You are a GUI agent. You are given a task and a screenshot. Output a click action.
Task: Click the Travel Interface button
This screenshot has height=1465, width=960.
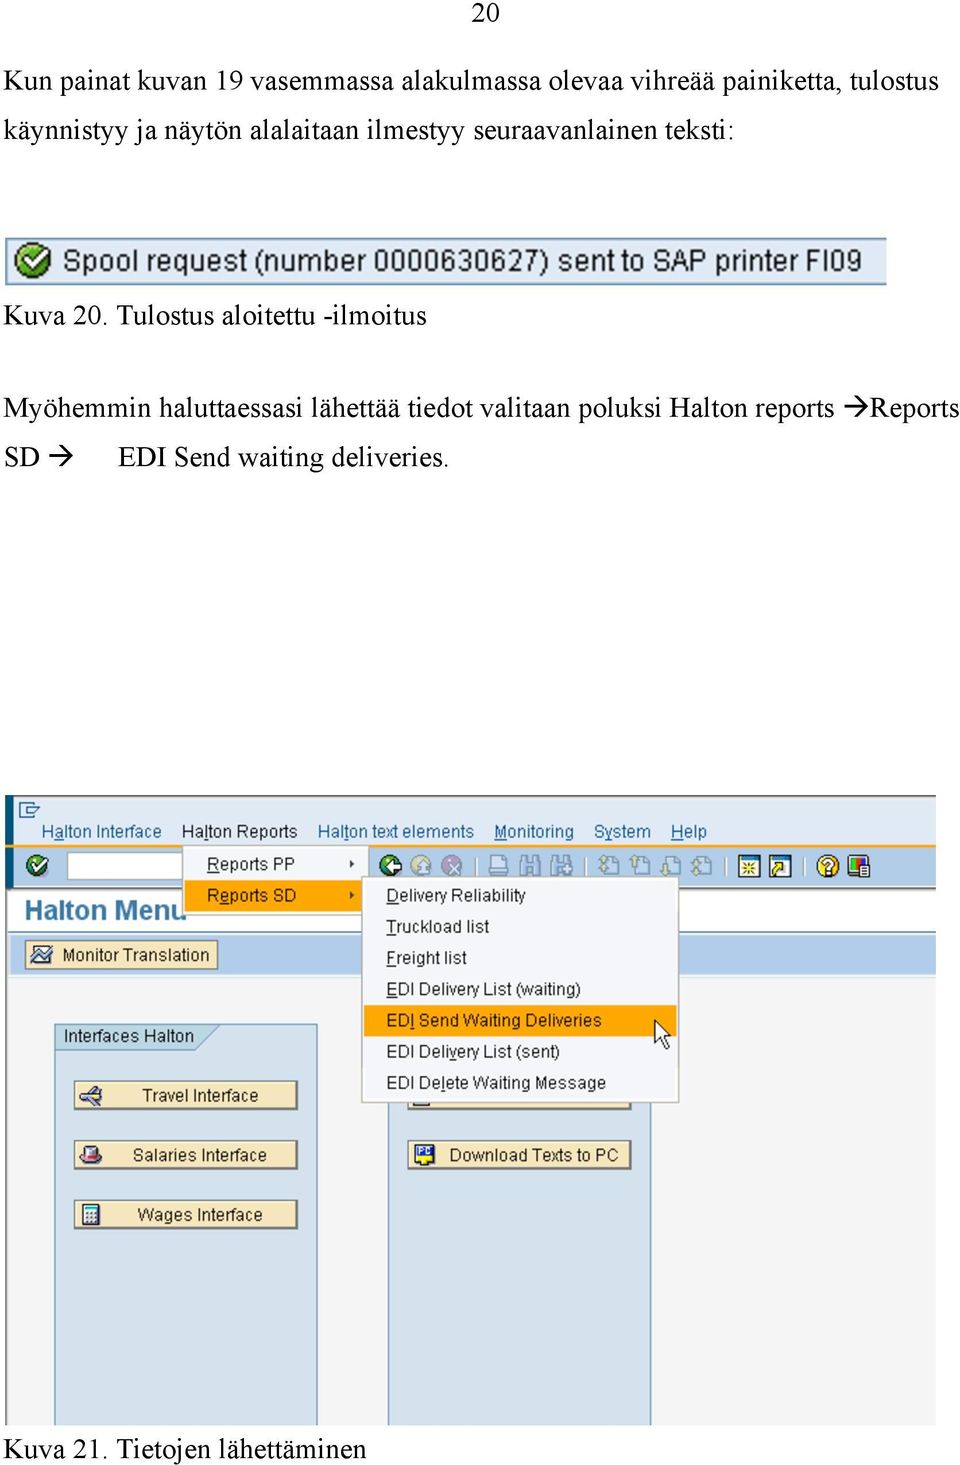coord(186,1095)
